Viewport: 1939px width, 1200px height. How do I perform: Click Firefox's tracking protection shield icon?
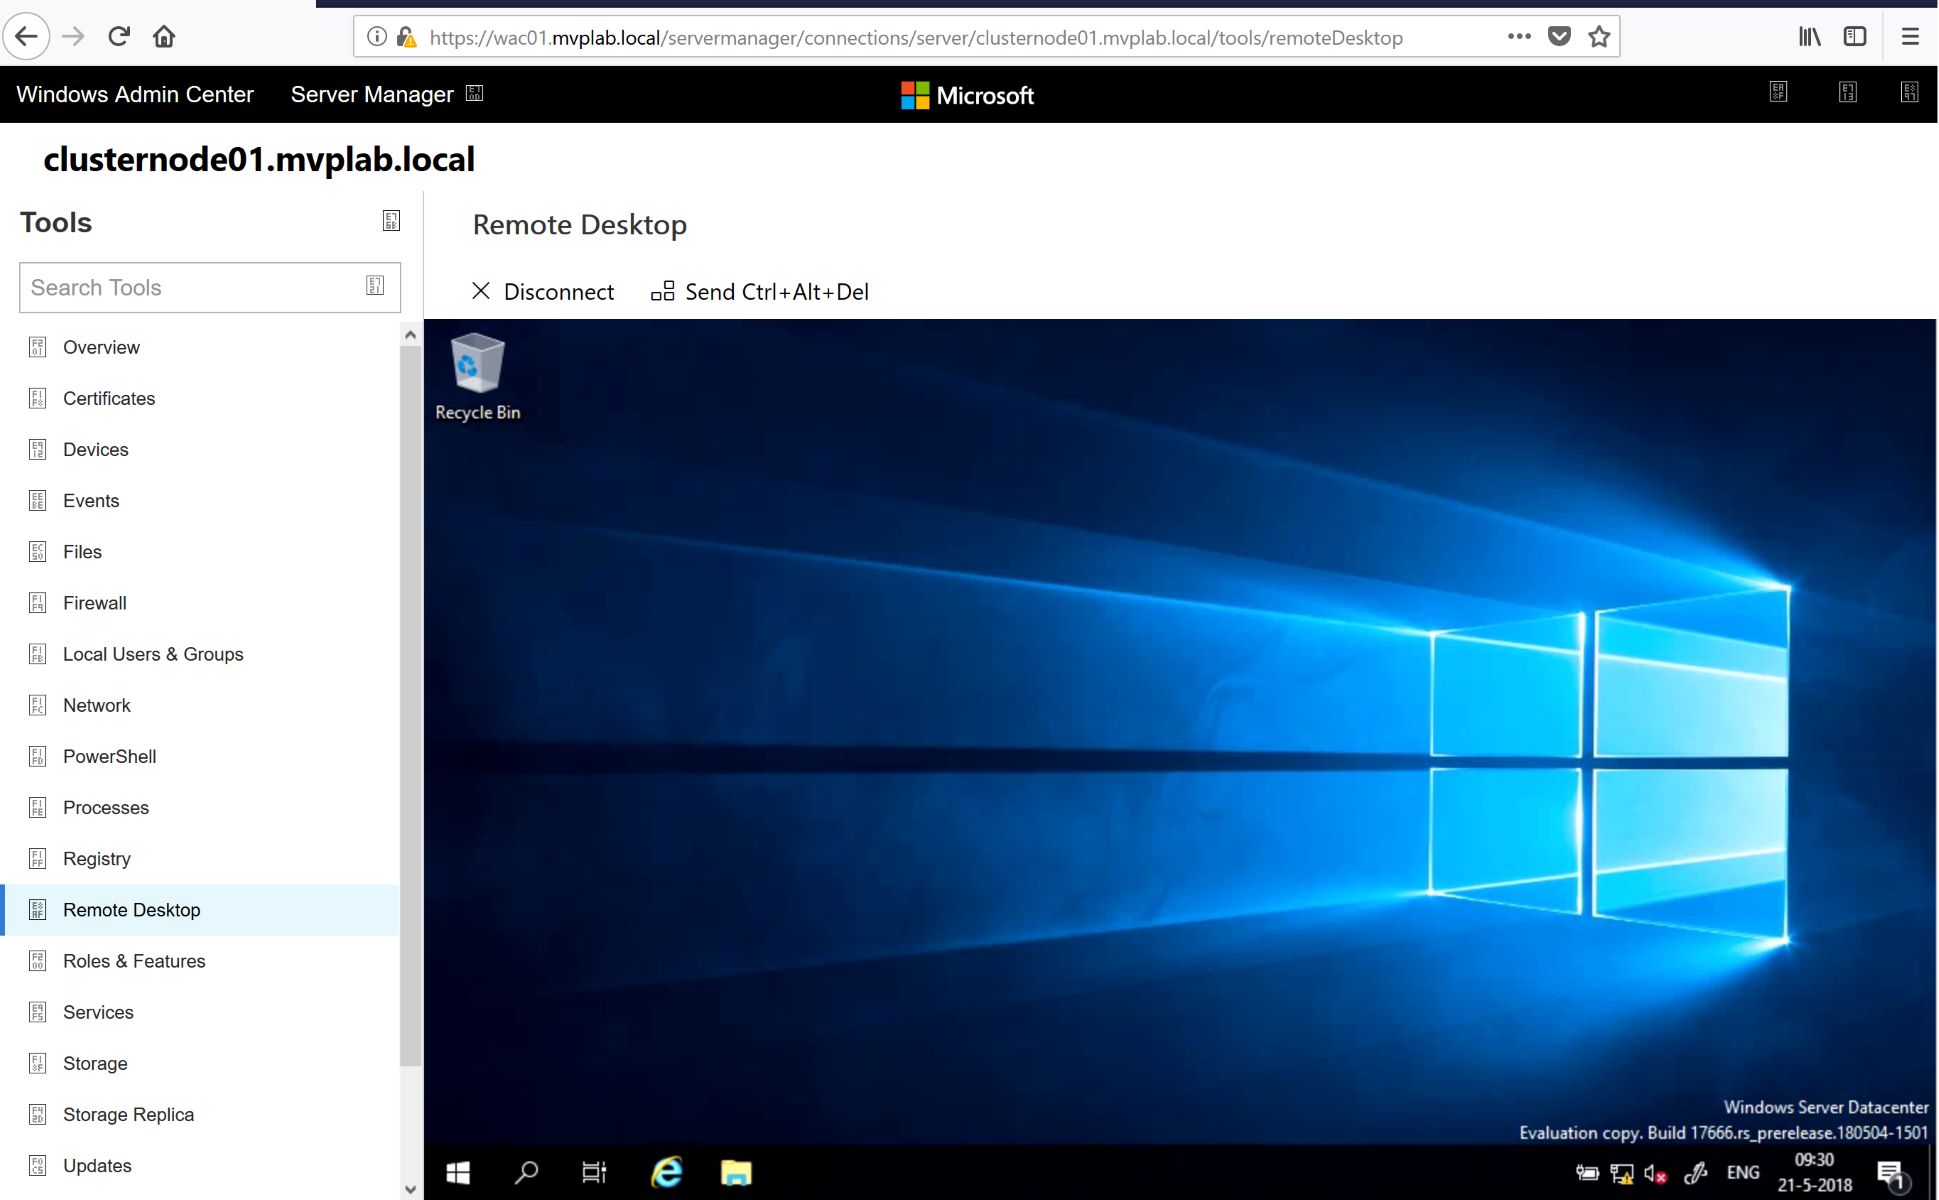1559,36
